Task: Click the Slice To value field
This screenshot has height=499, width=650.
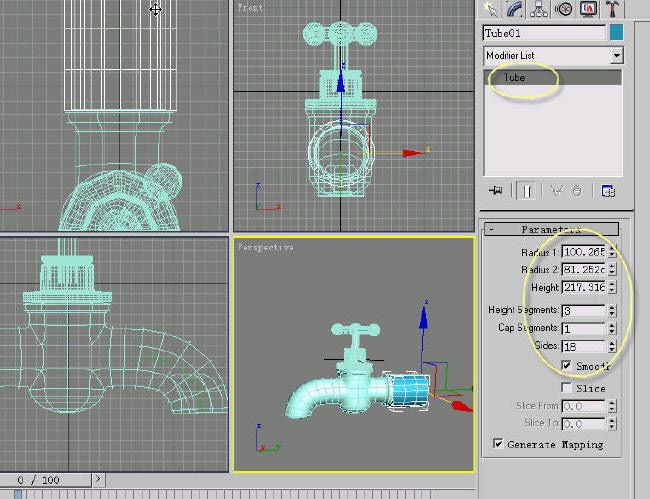Action: pyautogui.click(x=583, y=424)
